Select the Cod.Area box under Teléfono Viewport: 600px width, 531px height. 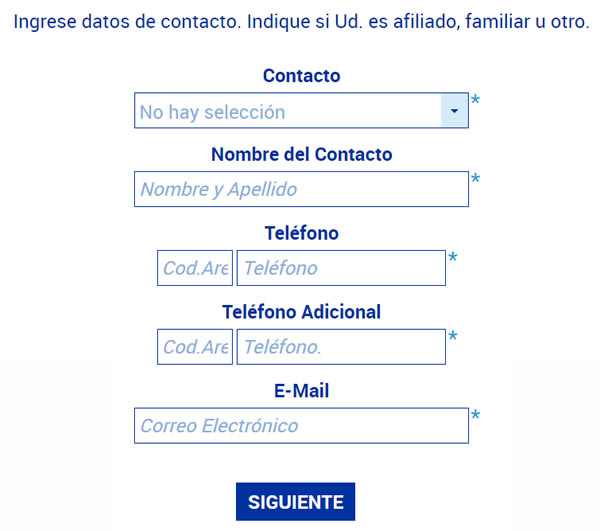195,268
